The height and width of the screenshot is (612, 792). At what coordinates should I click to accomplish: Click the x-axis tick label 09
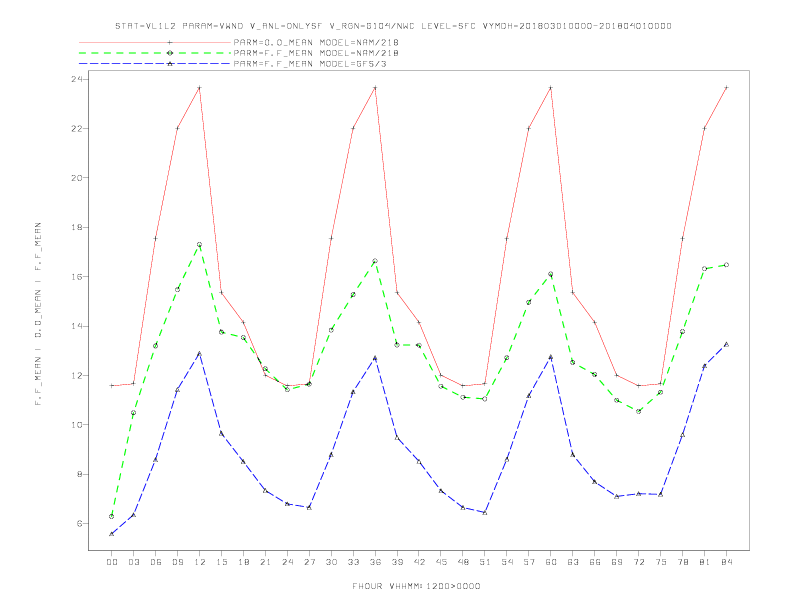[177, 562]
